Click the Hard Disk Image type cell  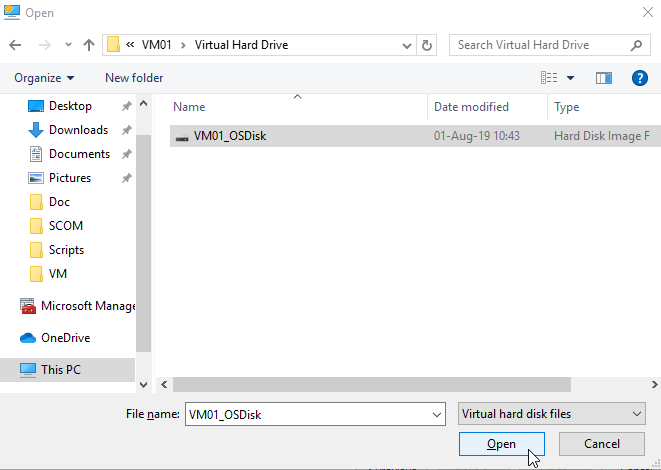tap(602, 136)
